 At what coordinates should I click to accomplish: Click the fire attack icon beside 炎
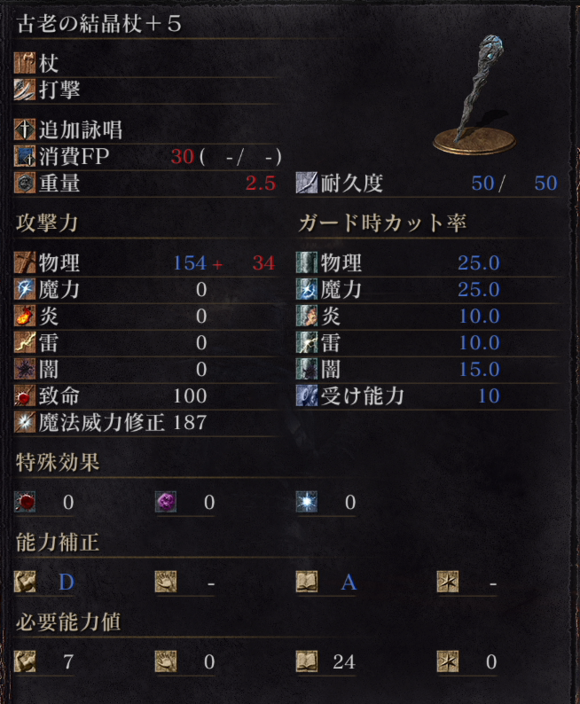tap(25, 316)
